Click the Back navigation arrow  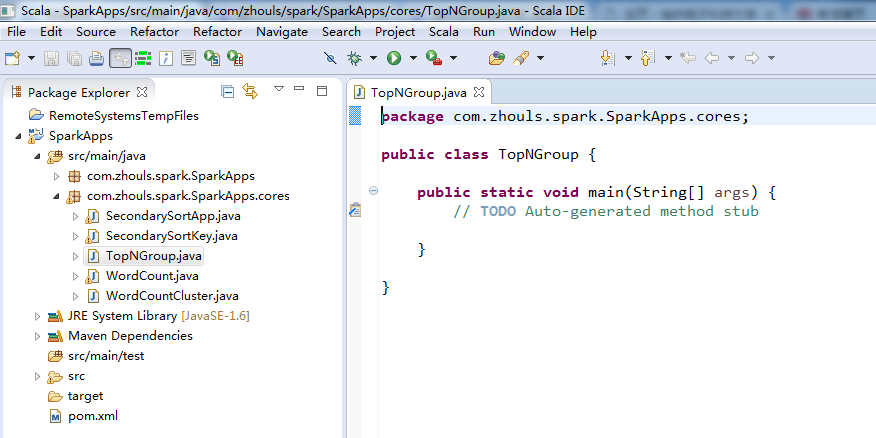click(712, 58)
